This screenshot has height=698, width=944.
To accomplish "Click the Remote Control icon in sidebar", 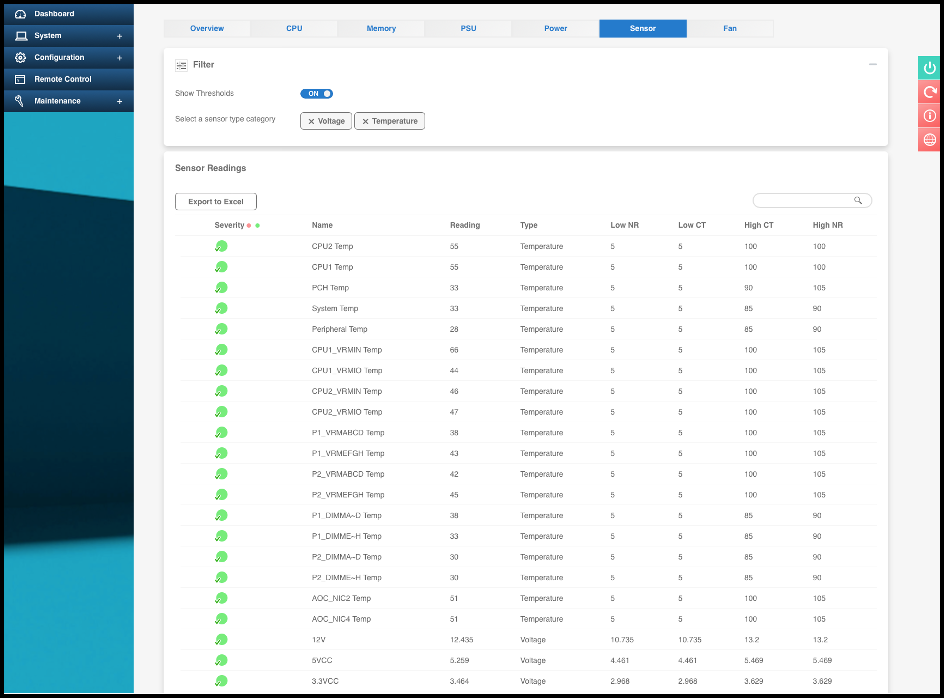I will [20, 79].
